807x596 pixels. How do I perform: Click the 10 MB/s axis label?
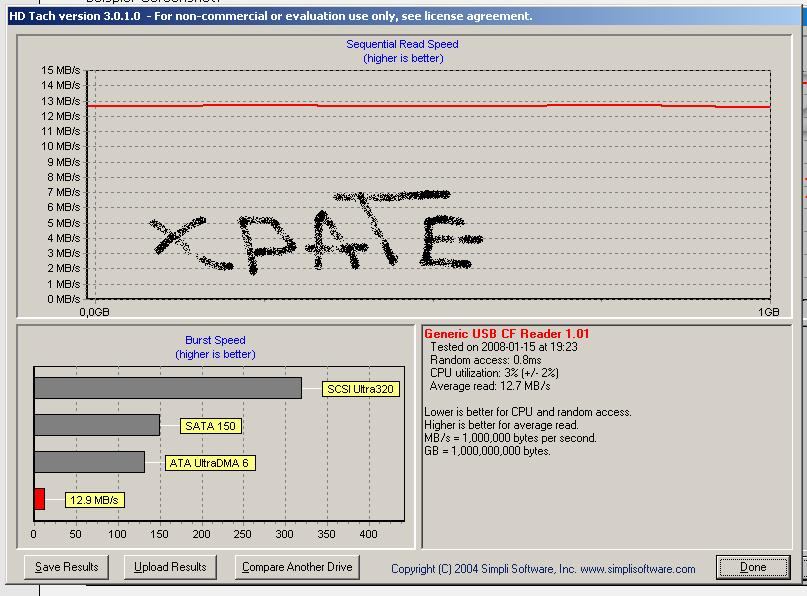tap(61, 146)
